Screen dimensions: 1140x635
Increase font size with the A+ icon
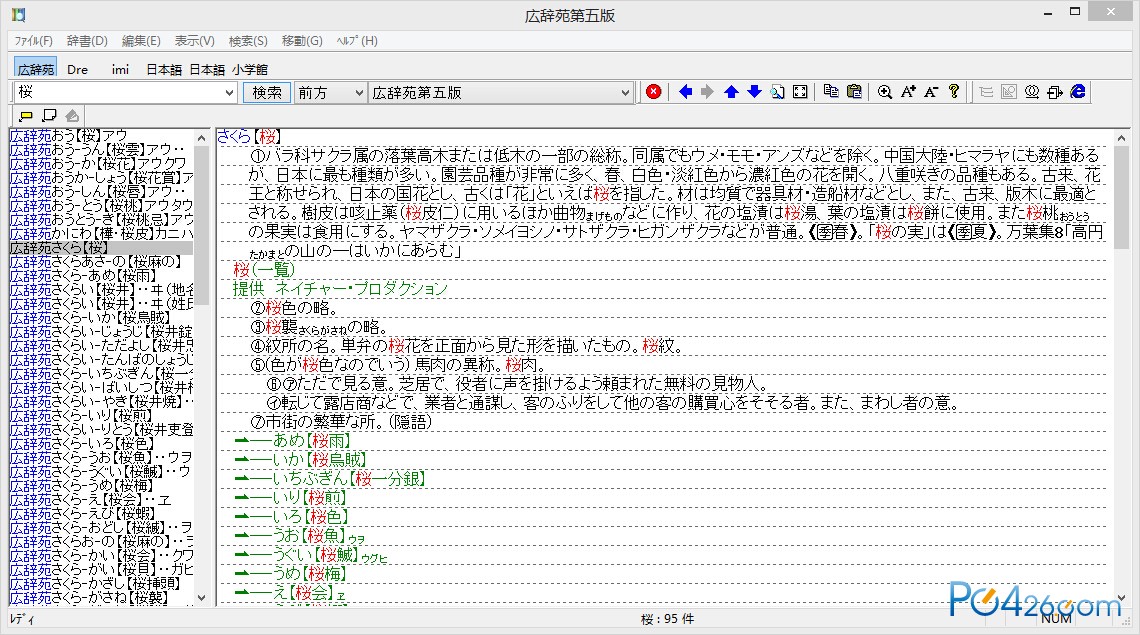tap(908, 92)
